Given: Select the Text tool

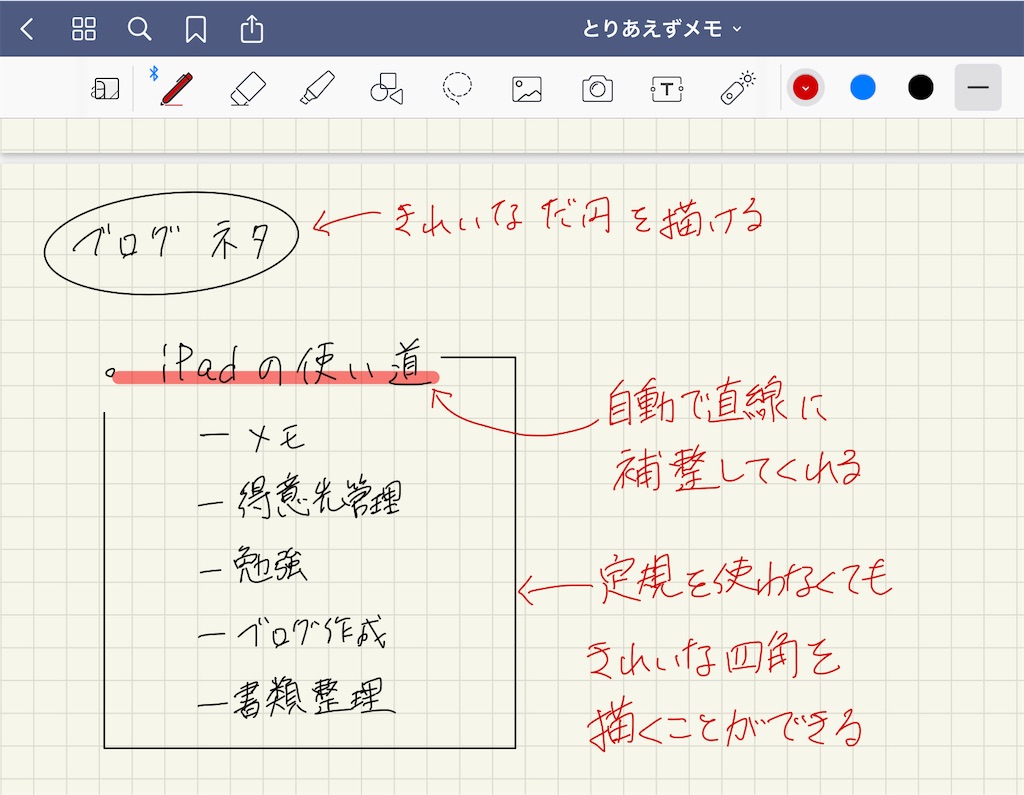Looking at the screenshot, I should tap(667, 88).
